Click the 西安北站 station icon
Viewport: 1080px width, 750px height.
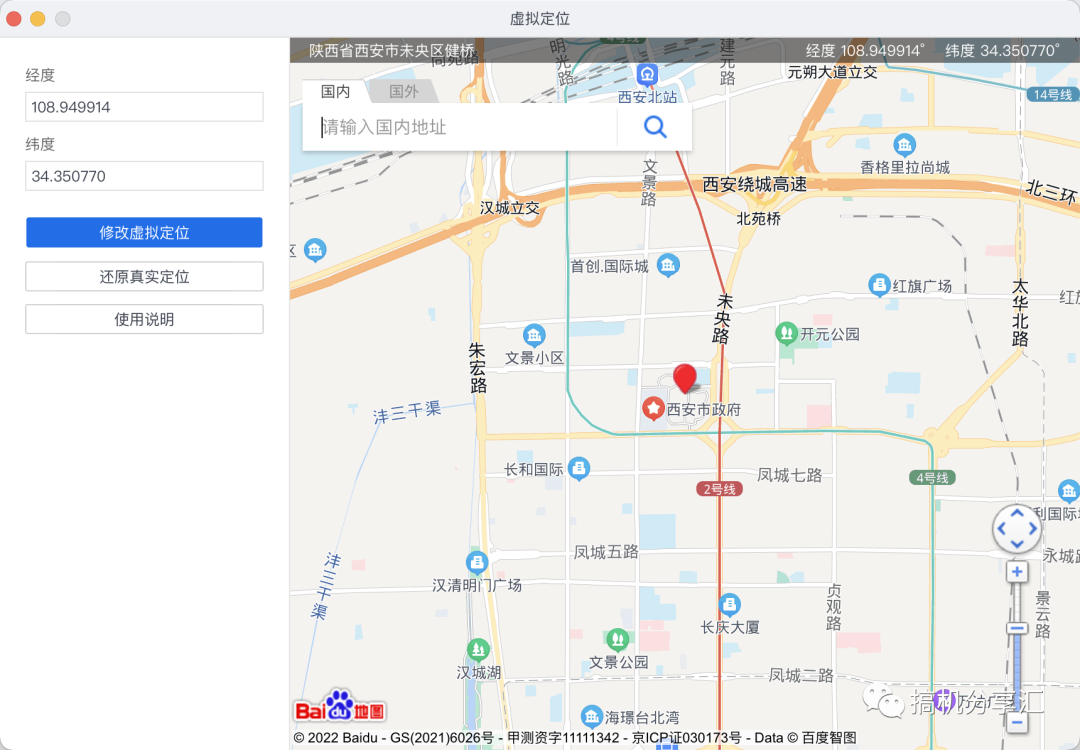(647, 74)
